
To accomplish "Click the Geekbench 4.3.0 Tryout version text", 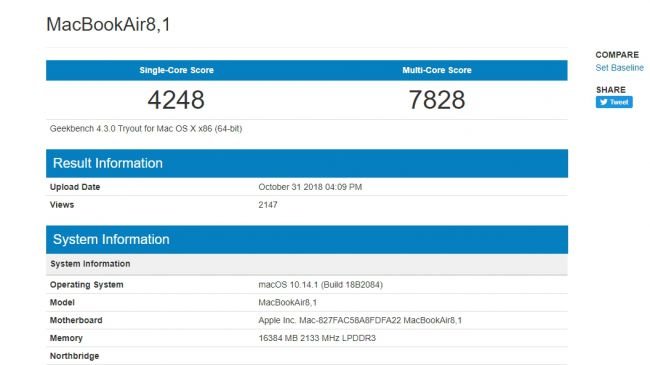I will [146, 129].
